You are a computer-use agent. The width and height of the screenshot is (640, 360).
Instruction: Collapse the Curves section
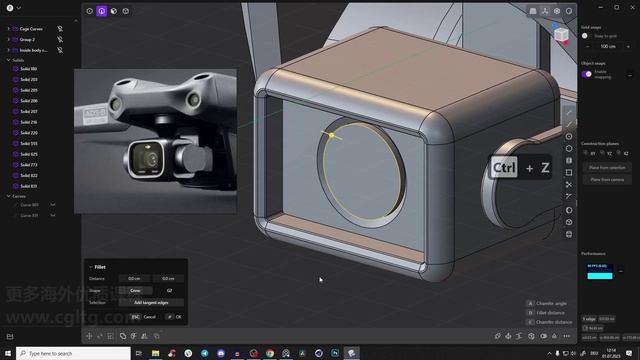9,196
